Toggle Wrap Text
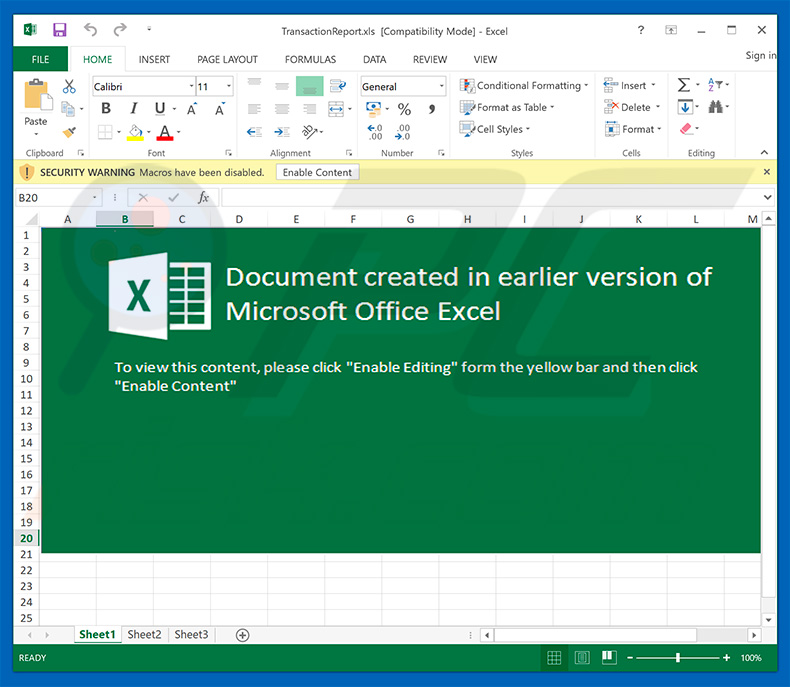The height and width of the screenshot is (687, 790). click(x=338, y=86)
